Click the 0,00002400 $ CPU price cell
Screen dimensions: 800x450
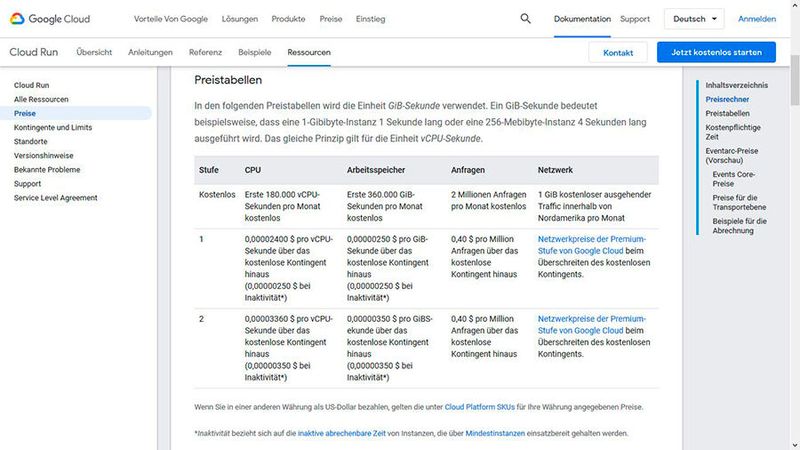289,268
